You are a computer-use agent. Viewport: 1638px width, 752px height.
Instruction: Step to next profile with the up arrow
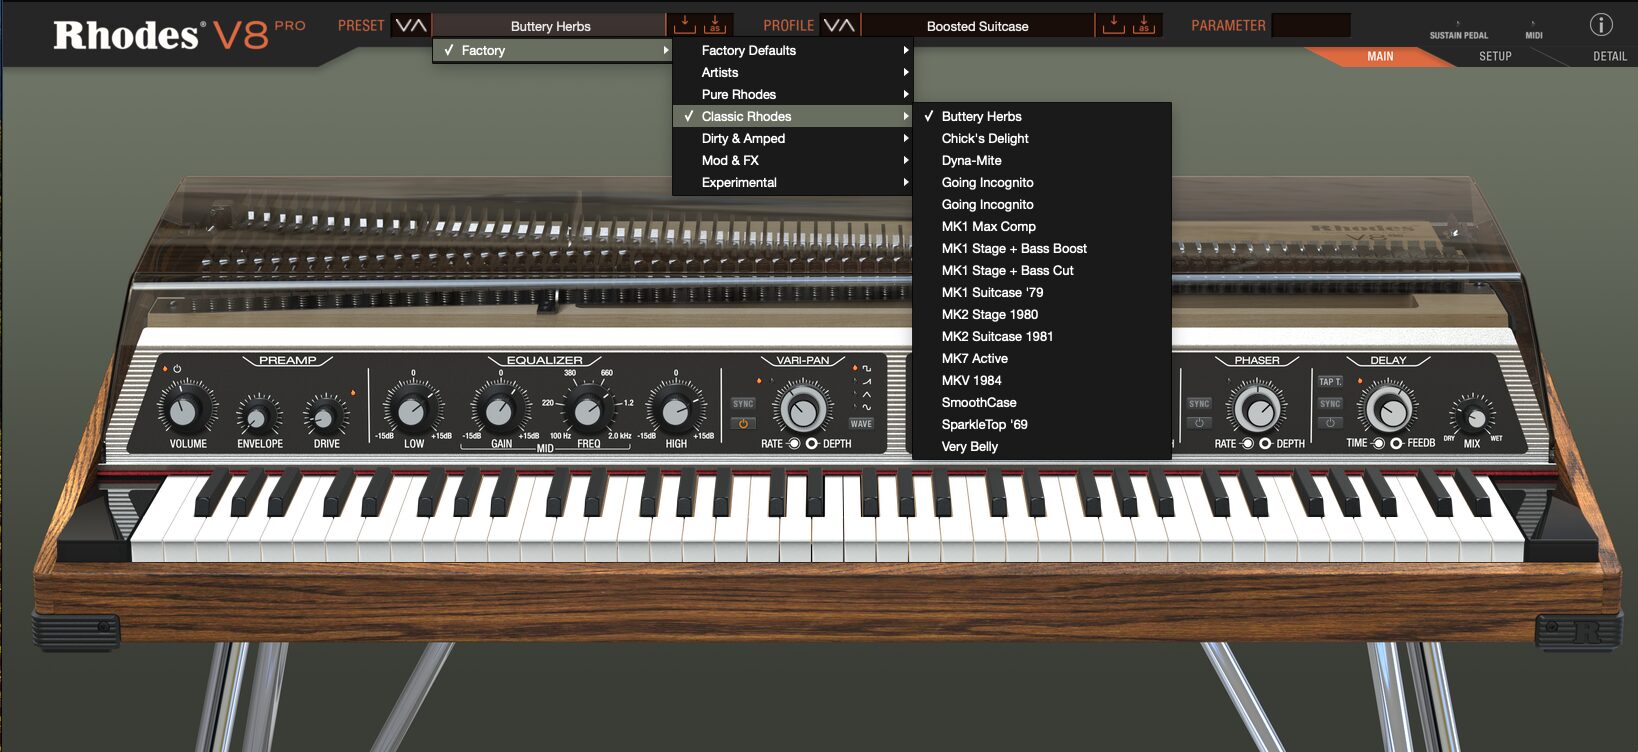tap(847, 26)
